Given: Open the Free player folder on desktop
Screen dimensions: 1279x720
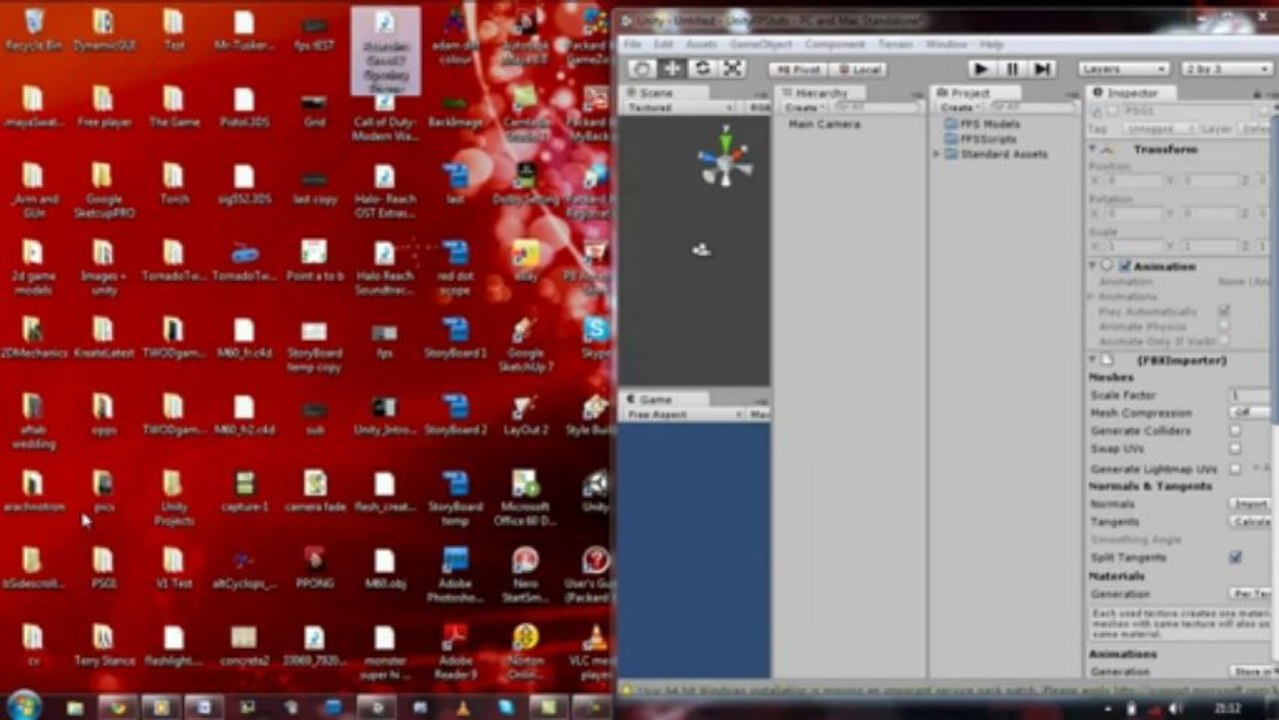Looking at the screenshot, I should (x=104, y=107).
